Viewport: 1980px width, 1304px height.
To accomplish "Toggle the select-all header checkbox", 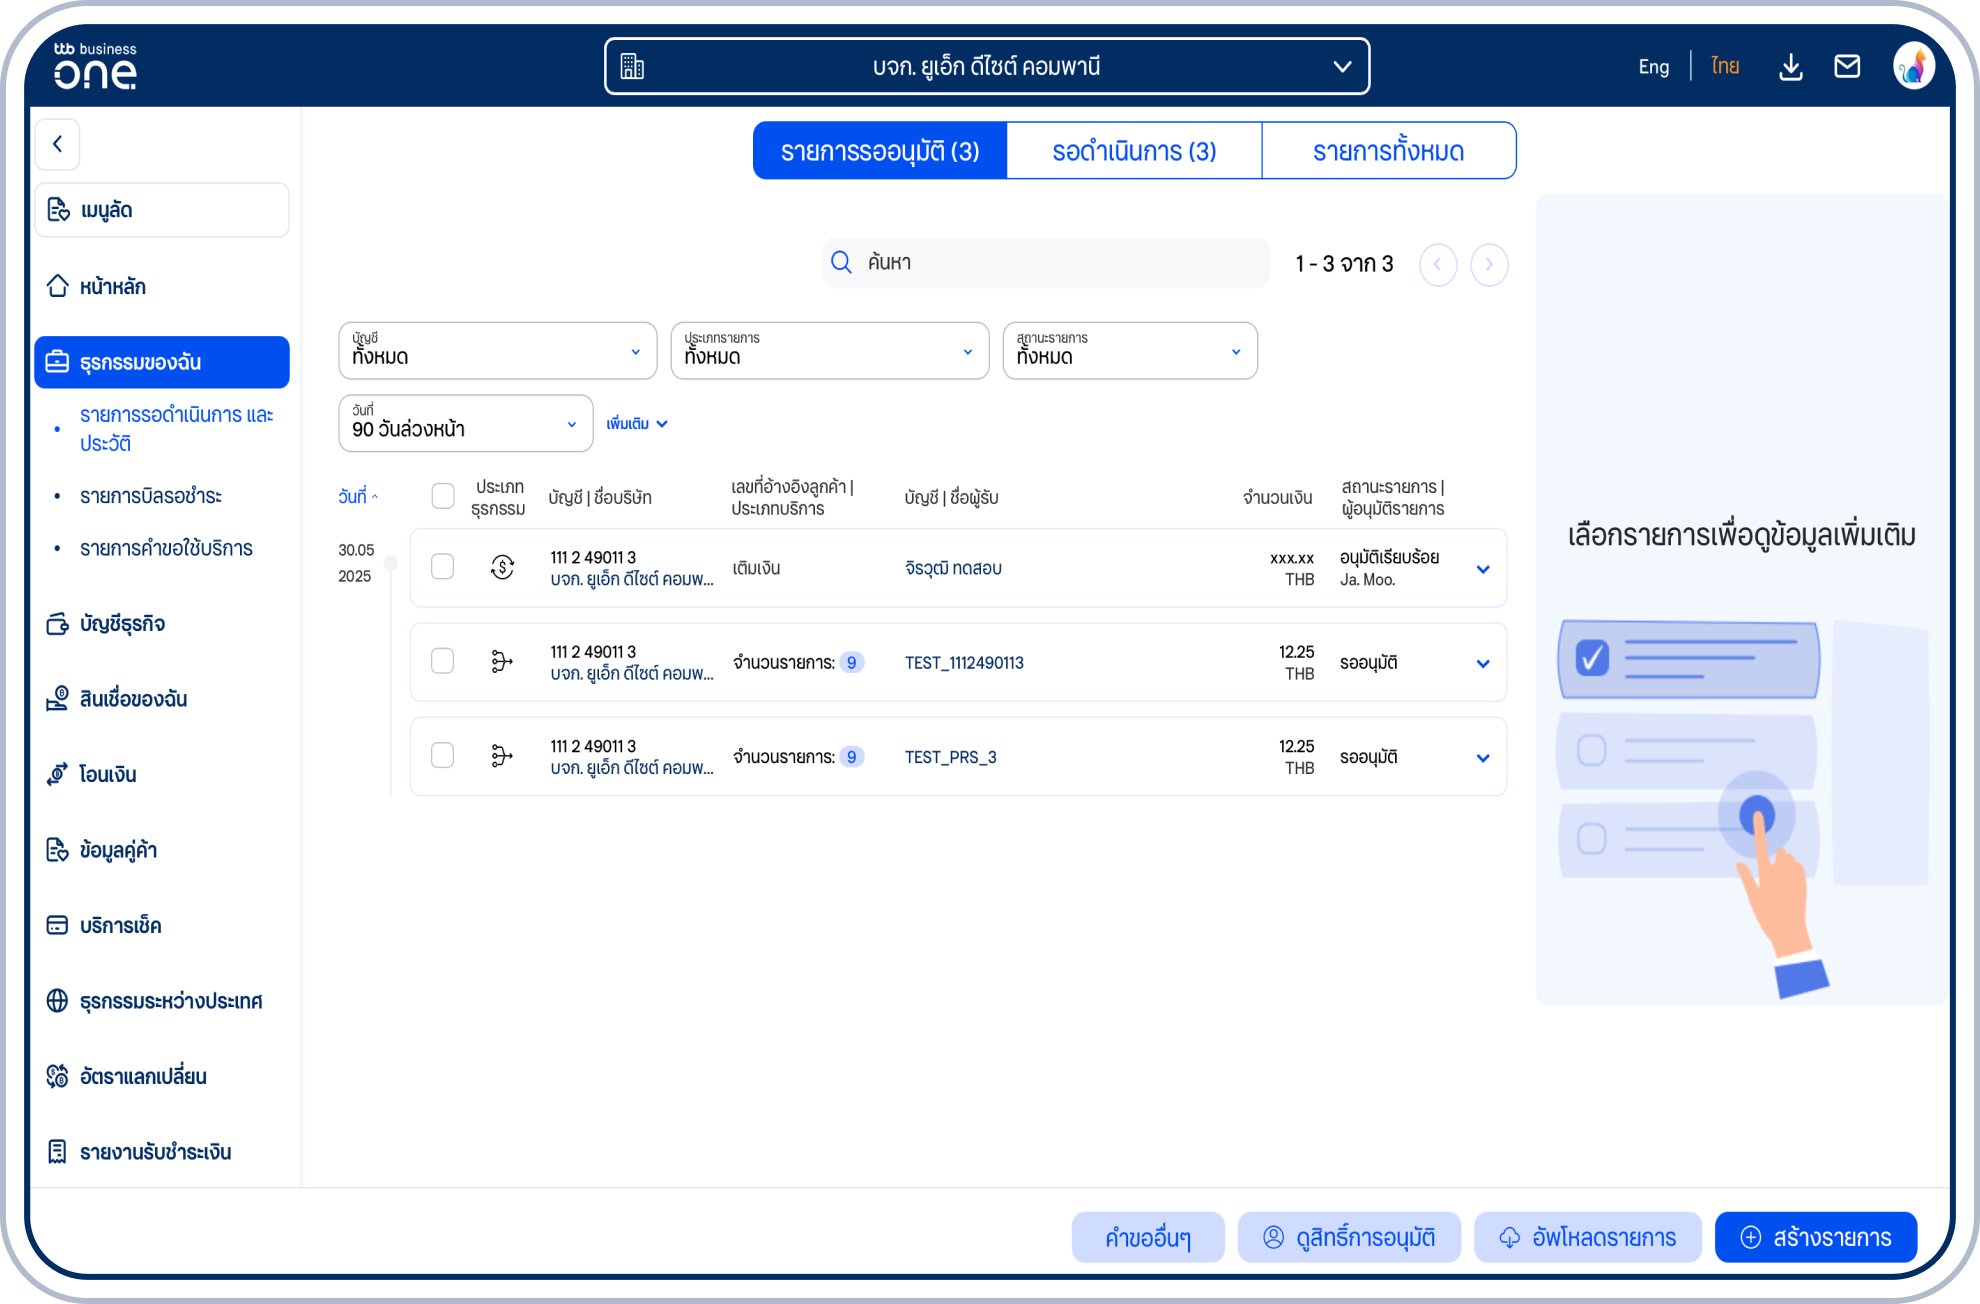I will (x=442, y=496).
